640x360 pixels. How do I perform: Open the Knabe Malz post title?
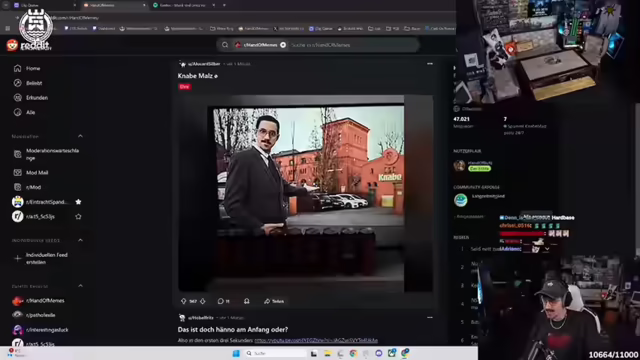[198, 76]
